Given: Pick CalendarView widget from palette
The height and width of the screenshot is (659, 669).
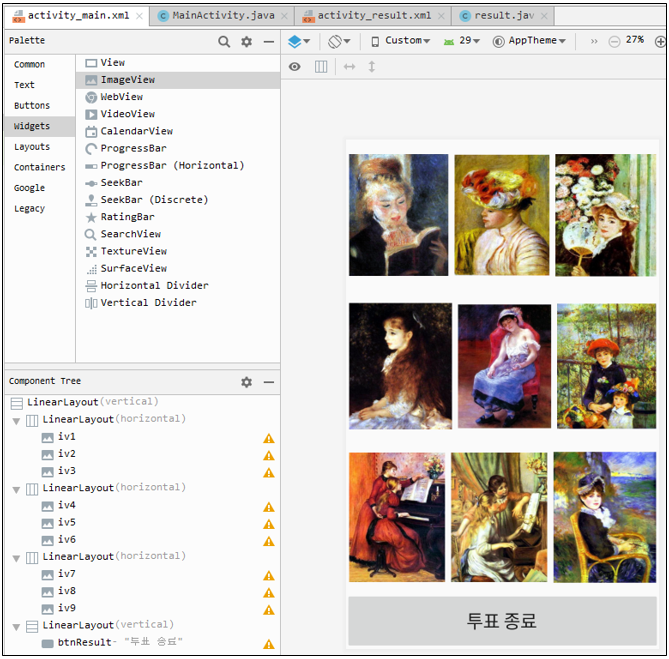Looking at the screenshot, I should pos(178,131).
